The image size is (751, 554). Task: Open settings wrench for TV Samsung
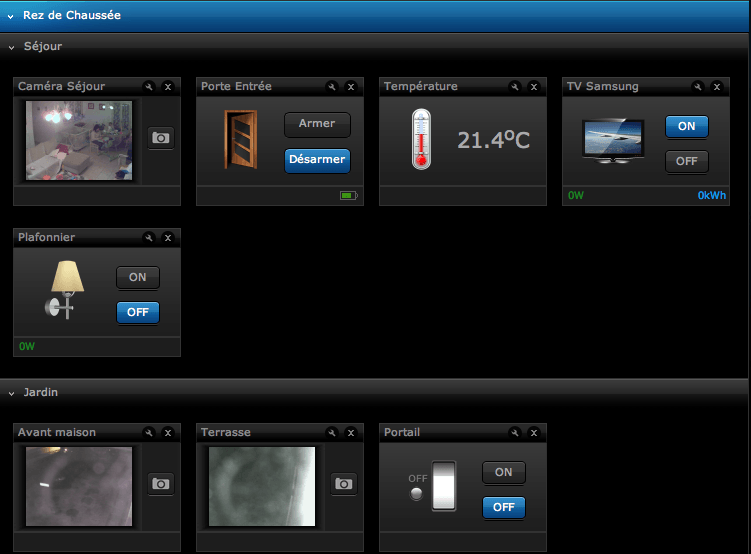coord(698,87)
